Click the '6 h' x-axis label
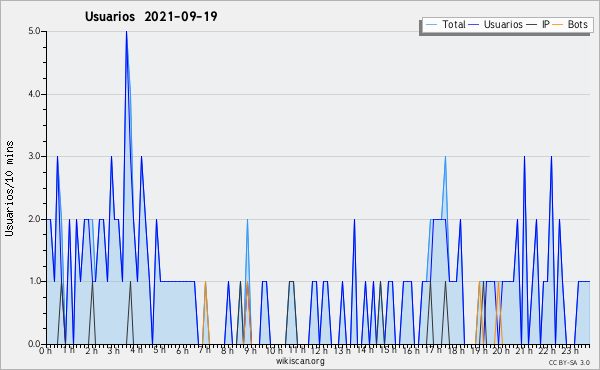The width and height of the screenshot is (600, 370). [182, 351]
